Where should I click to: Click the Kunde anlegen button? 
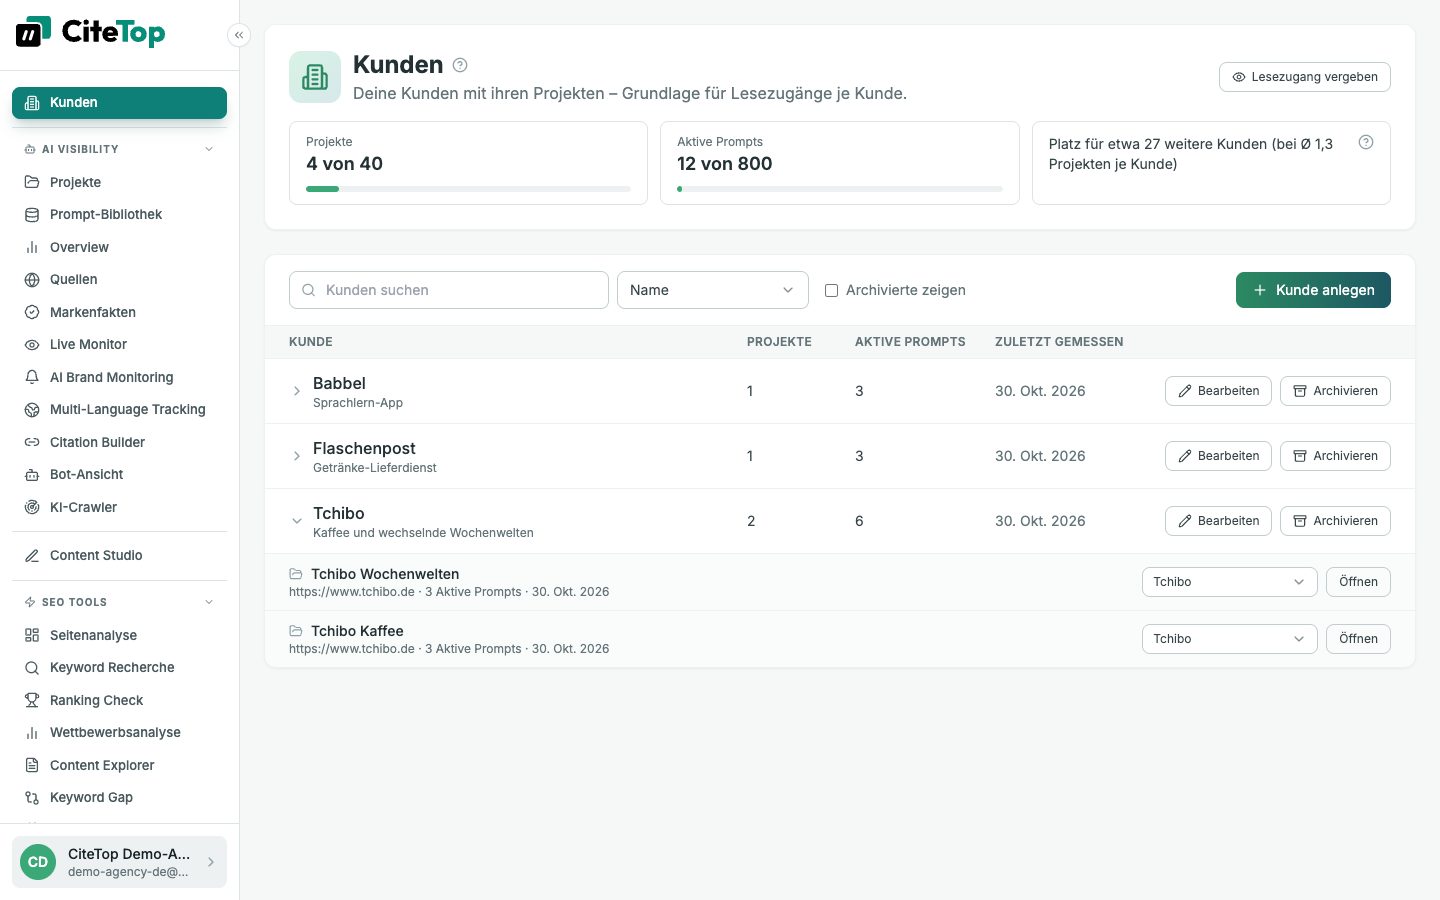click(1313, 290)
